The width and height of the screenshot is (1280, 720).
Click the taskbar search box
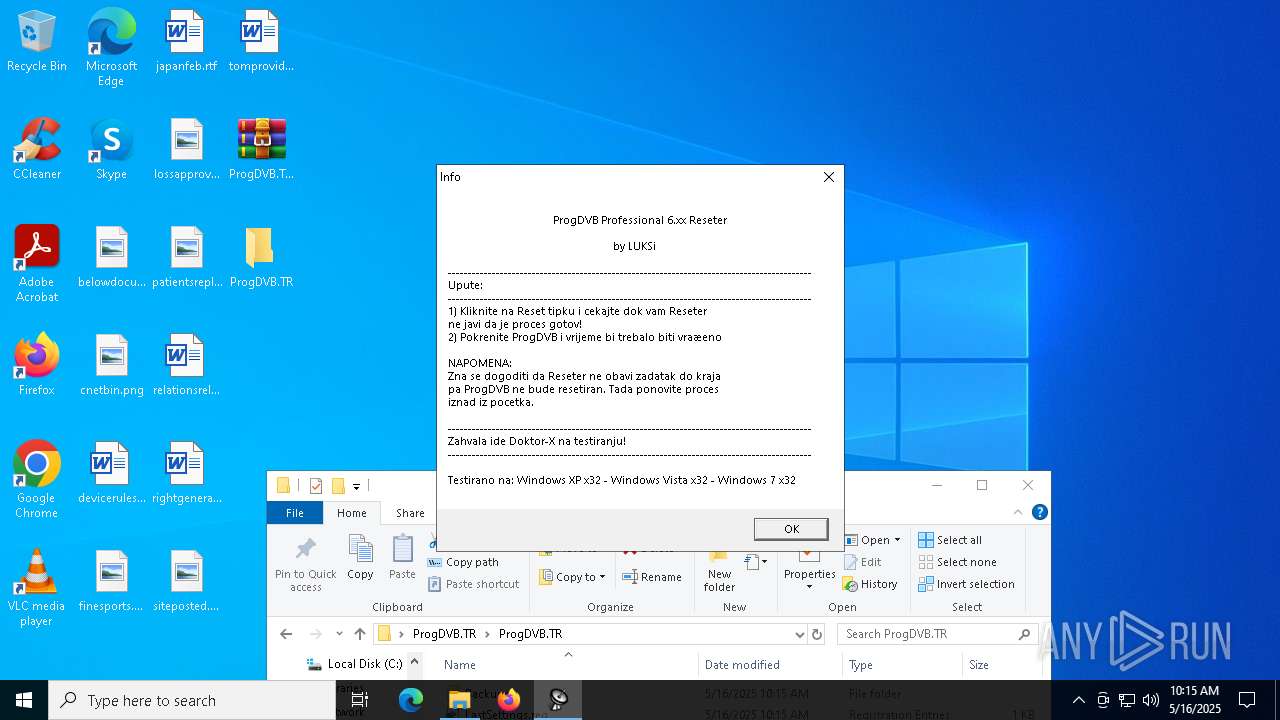click(192, 700)
